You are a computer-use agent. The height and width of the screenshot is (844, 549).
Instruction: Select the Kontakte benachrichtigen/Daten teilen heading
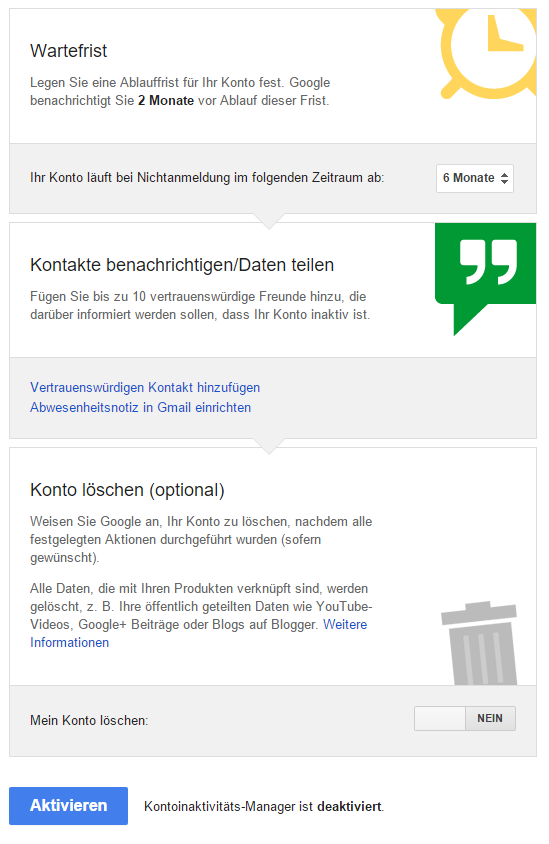[x=182, y=265]
